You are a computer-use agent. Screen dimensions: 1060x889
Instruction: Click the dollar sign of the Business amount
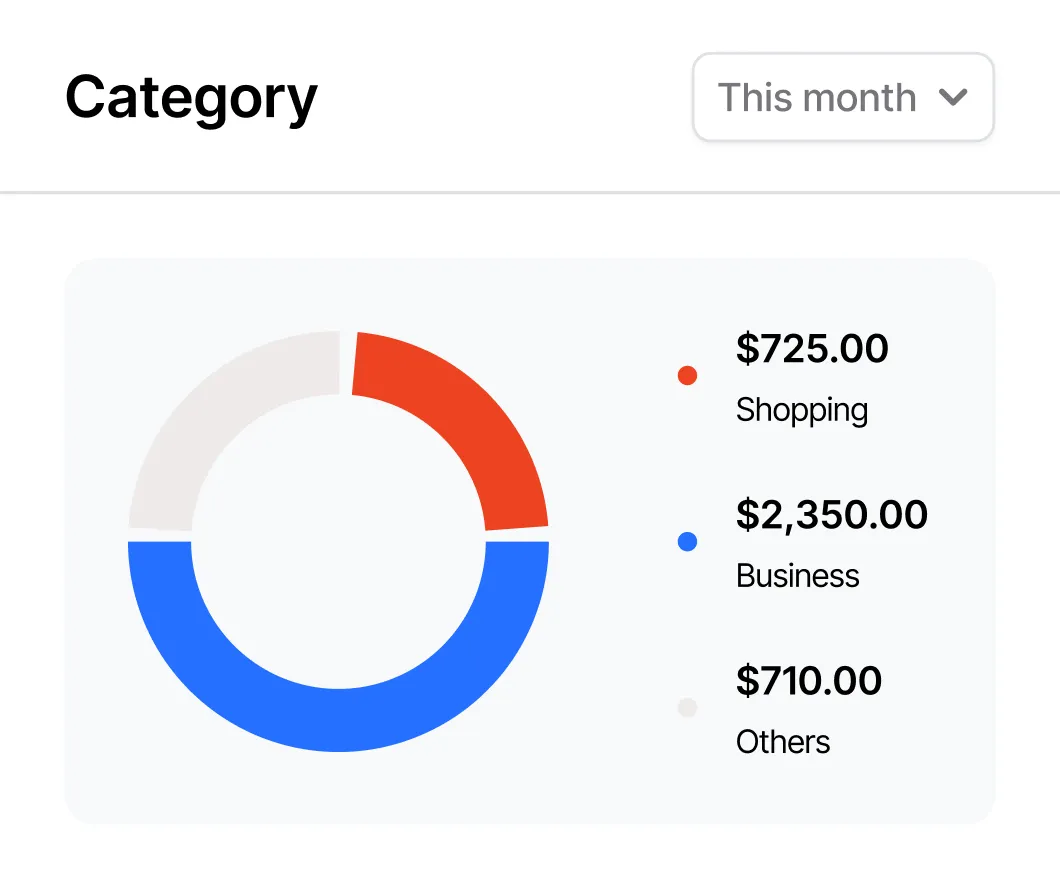coord(747,514)
